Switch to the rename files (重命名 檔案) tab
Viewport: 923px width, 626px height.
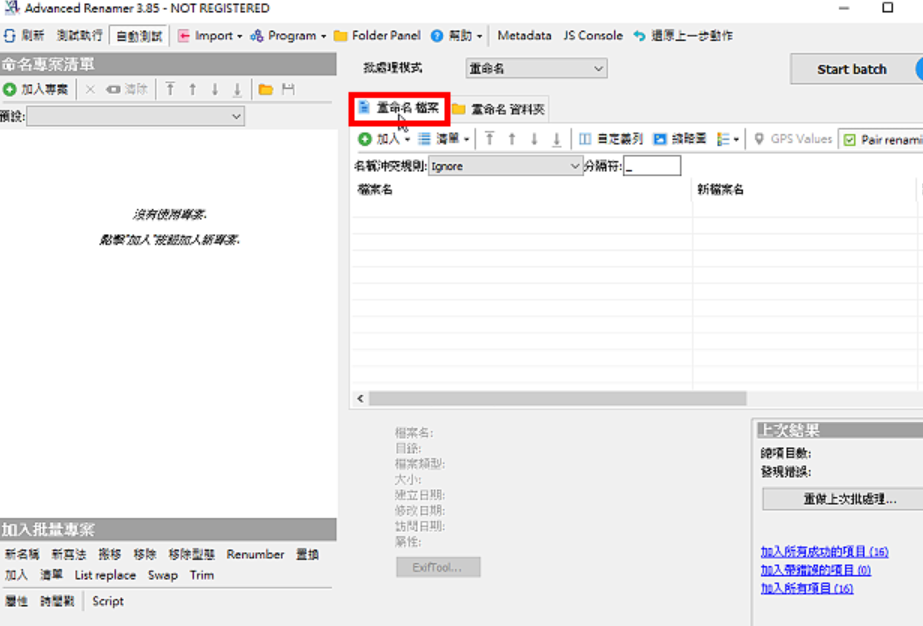[x=400, y=108]
